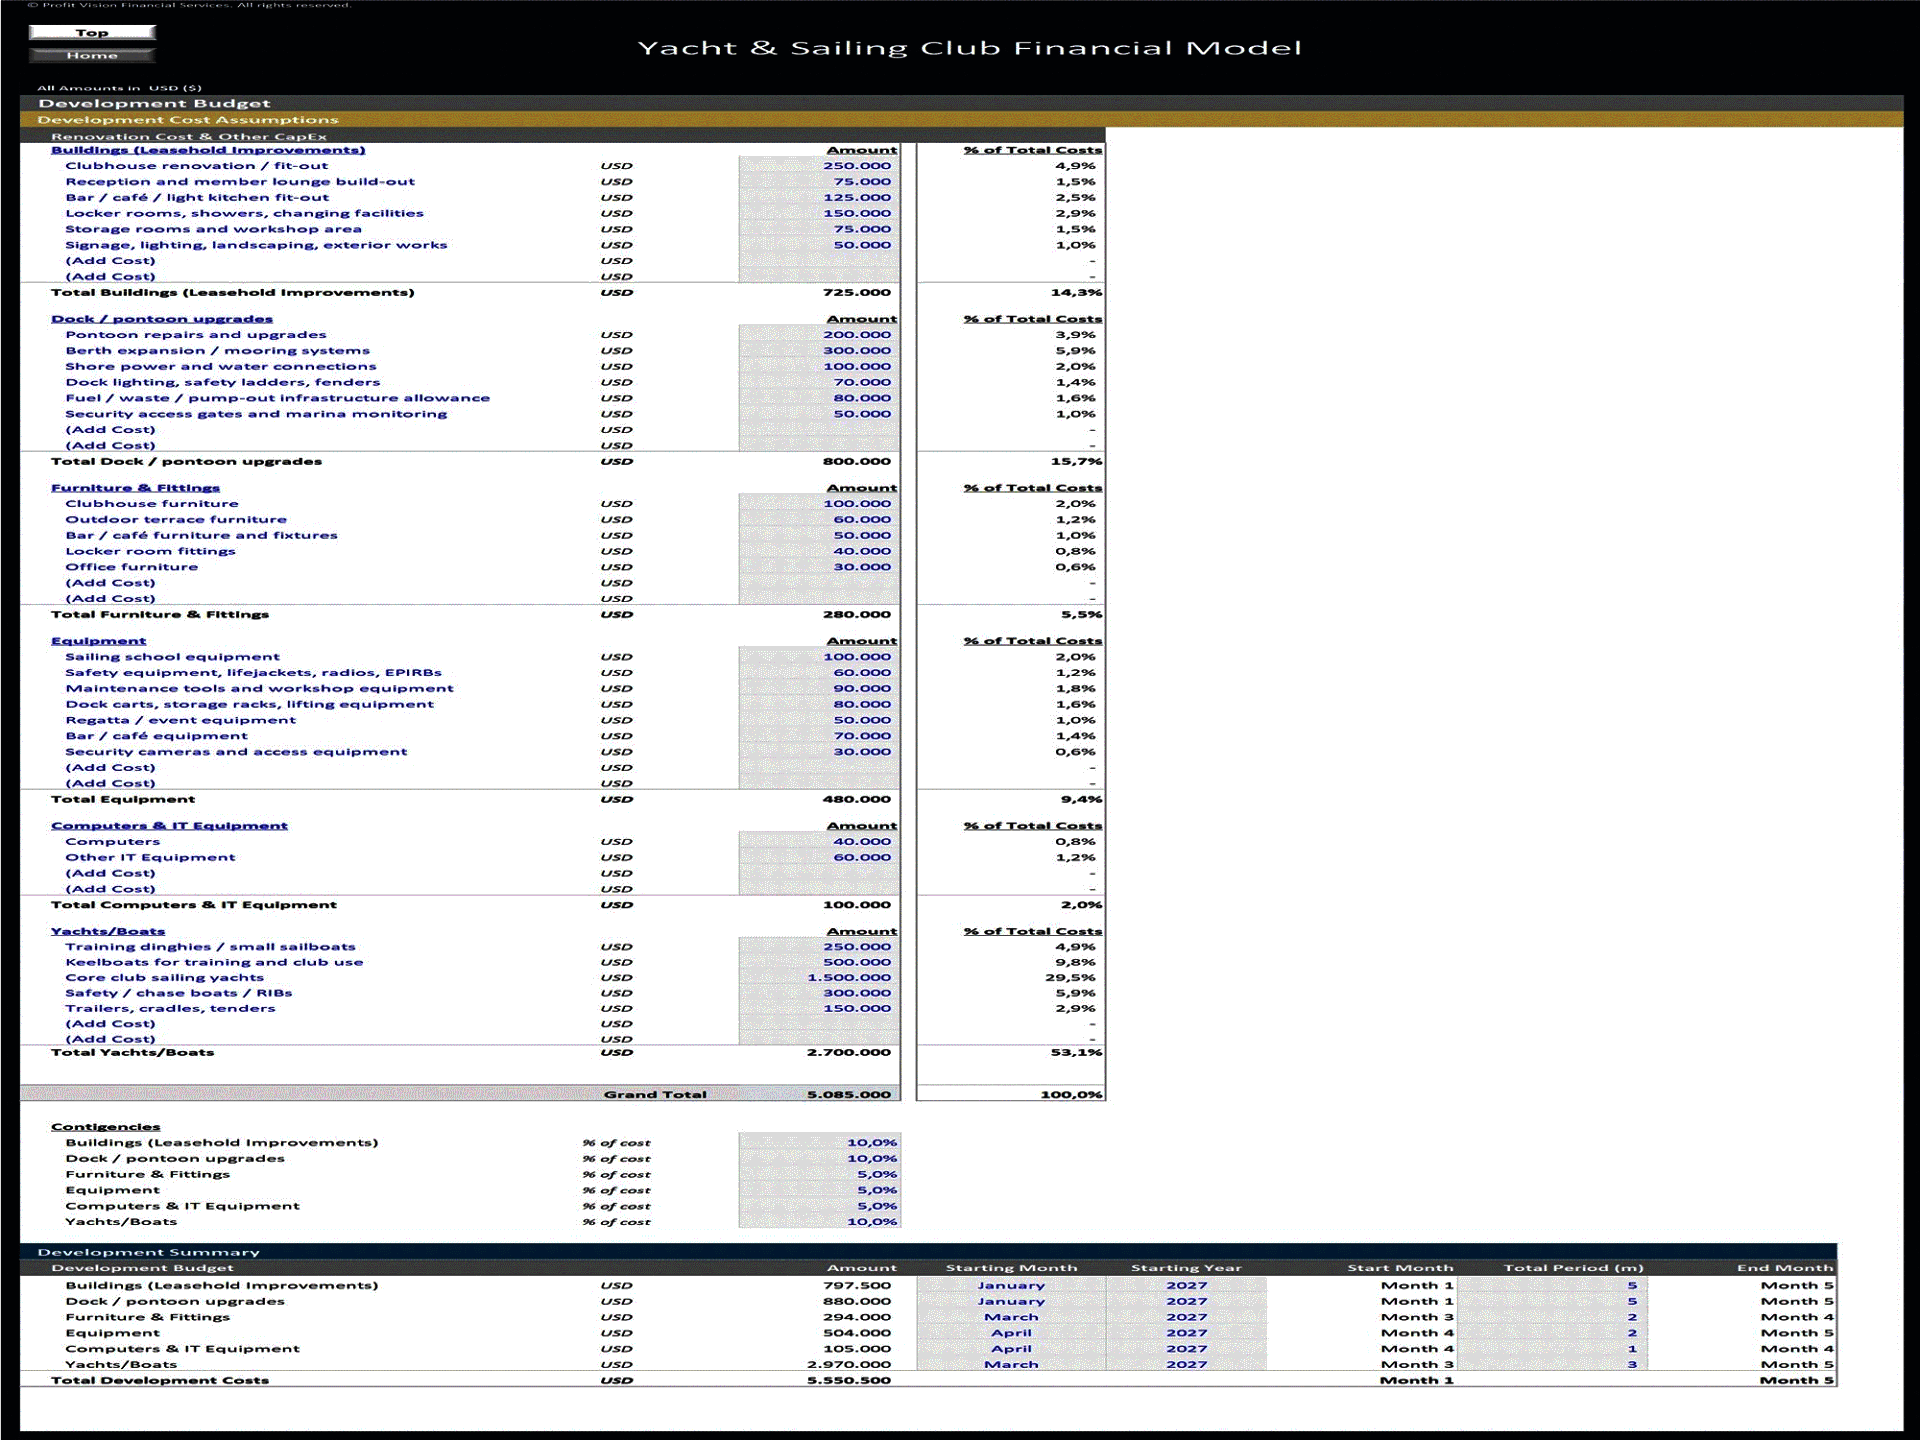The height and width of the screenshot is (1440, 1920).
Task: Select the Office furniture amount cell
Action: (819, 567)
